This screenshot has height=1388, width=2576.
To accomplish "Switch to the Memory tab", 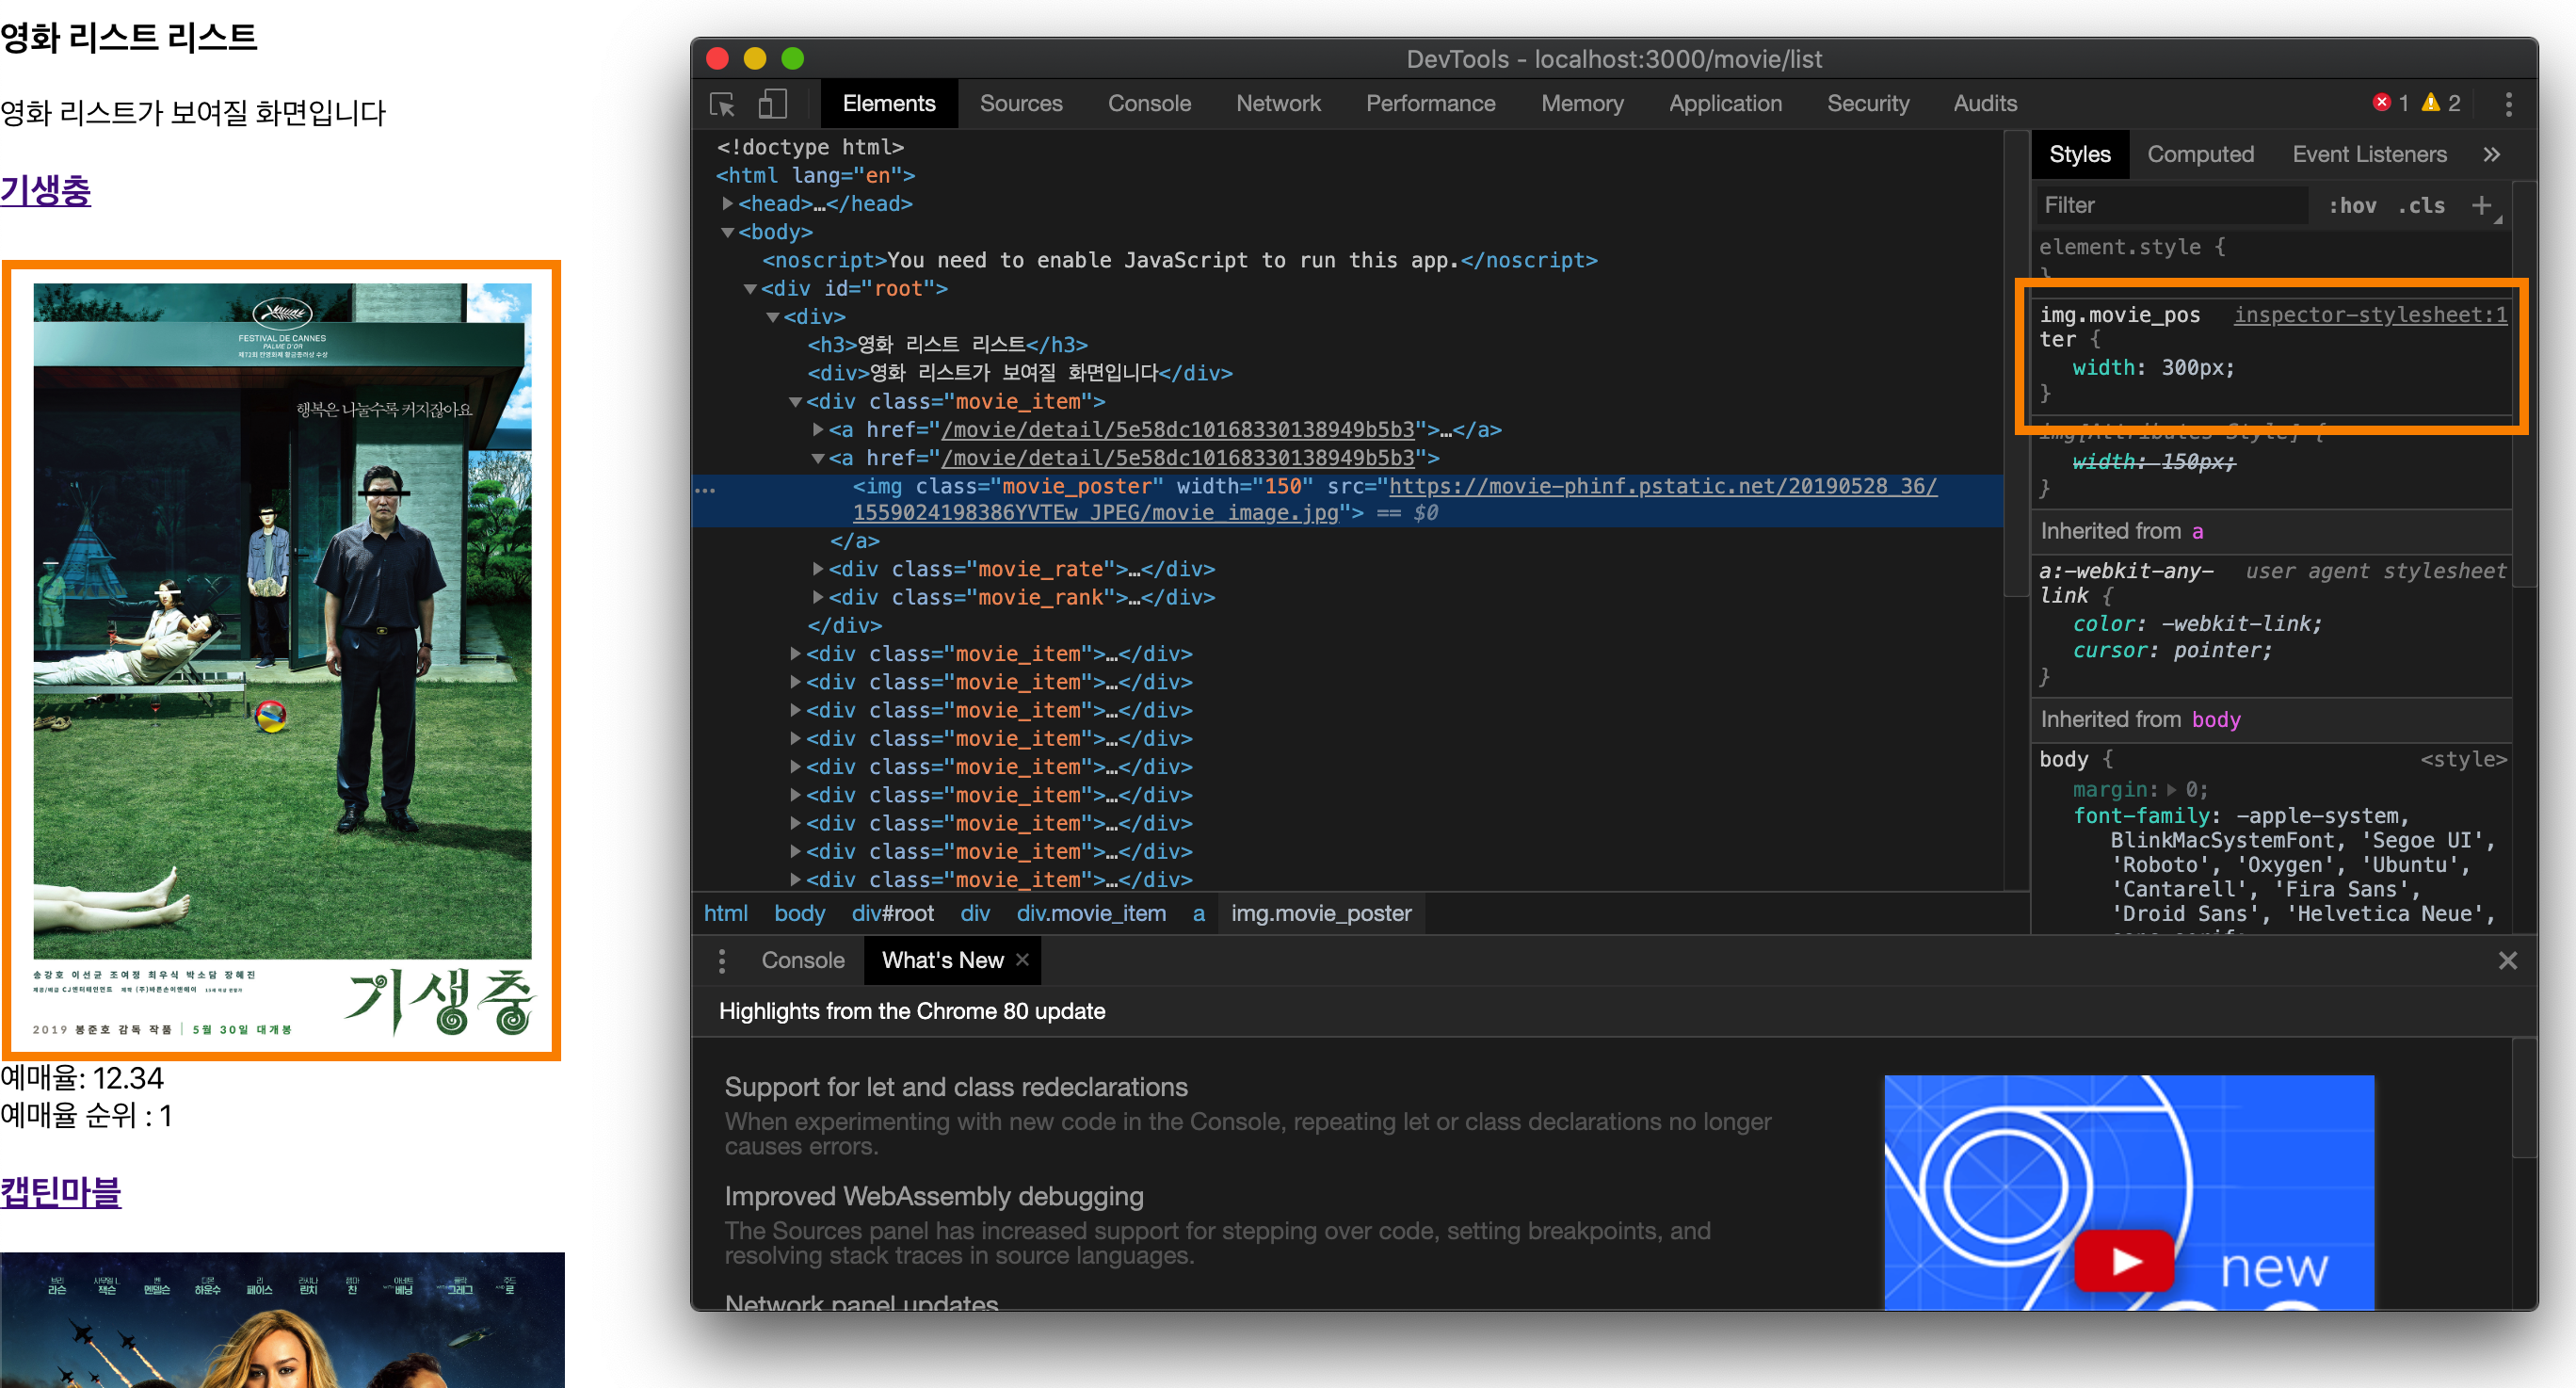I will 1582,103.
